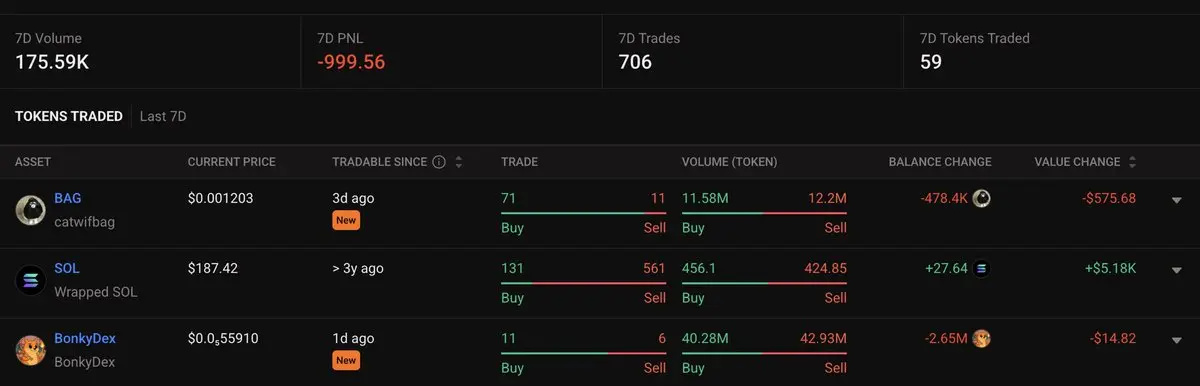Screen dimensions: 1200x386
Task: Click the info icon beside Tradable Since
Action: click(x=439, y=162)
